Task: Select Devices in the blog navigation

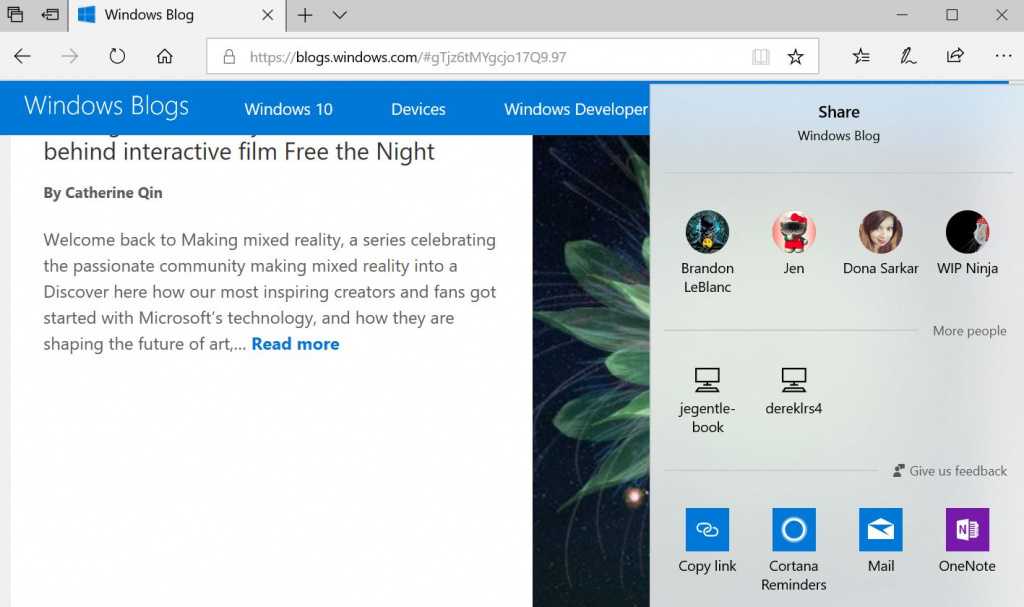Action: tap(418, 109)
